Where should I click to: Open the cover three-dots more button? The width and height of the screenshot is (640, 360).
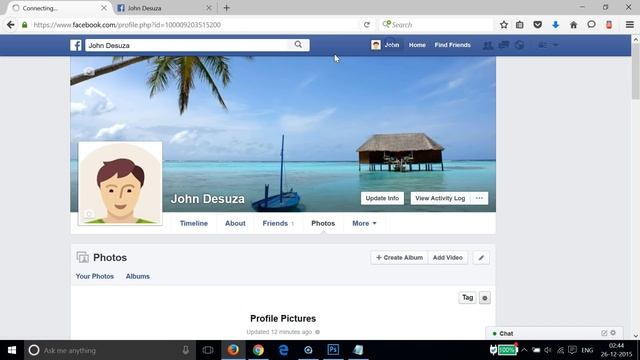pyautogui.click(x=479, y=198)
